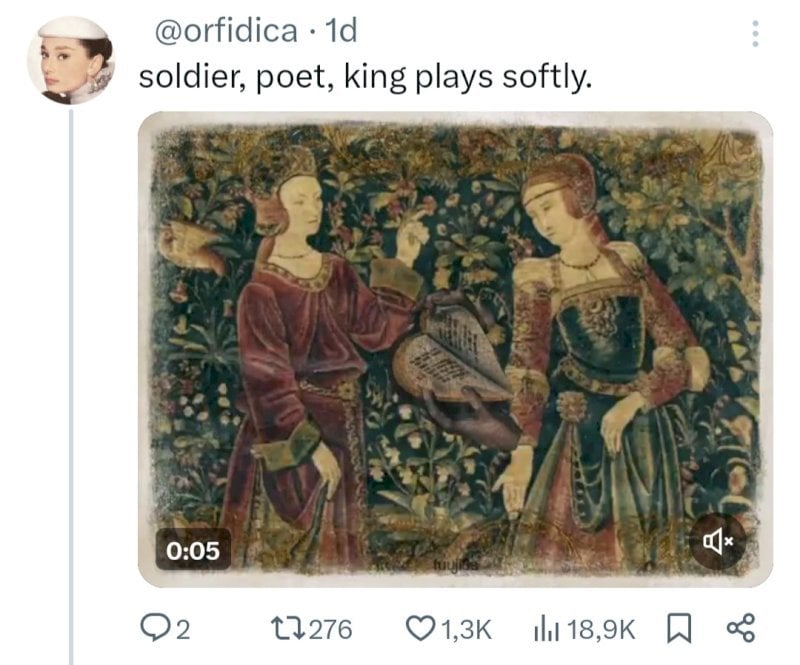Click the 18,9K views count
800x665 pixels.
[600, 629]
